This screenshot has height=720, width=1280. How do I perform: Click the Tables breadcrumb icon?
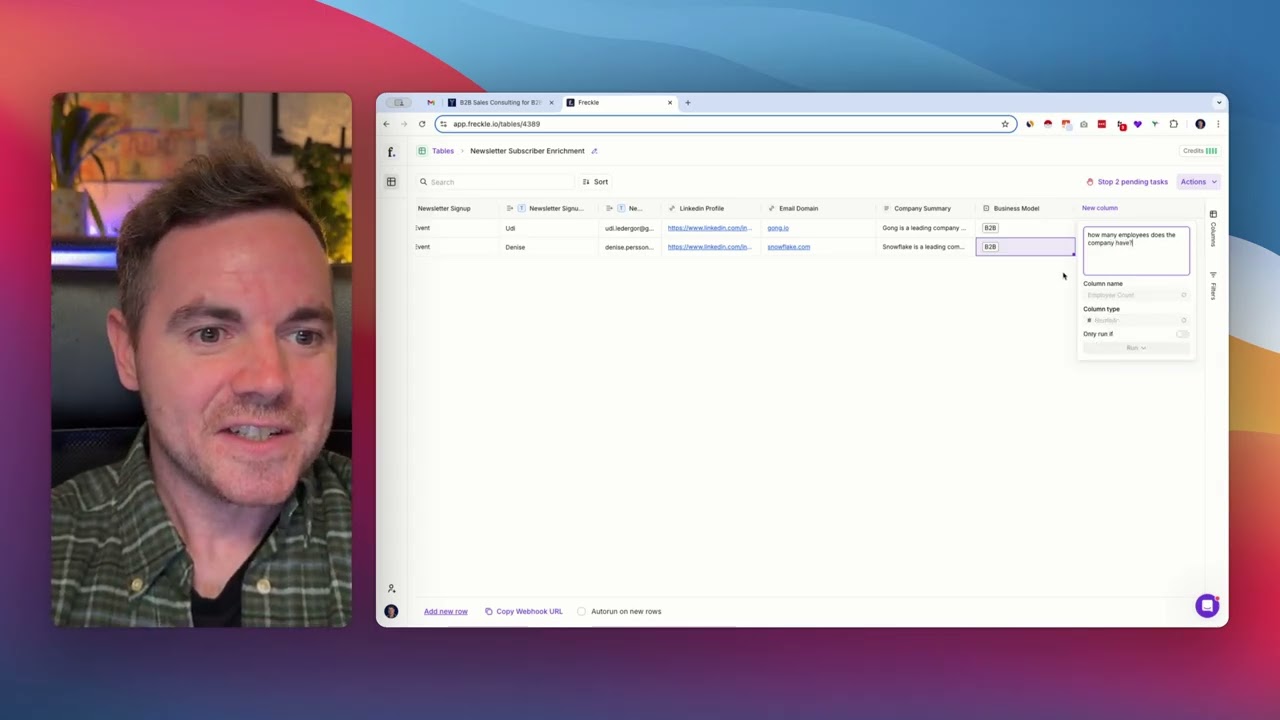pos(422,151)
